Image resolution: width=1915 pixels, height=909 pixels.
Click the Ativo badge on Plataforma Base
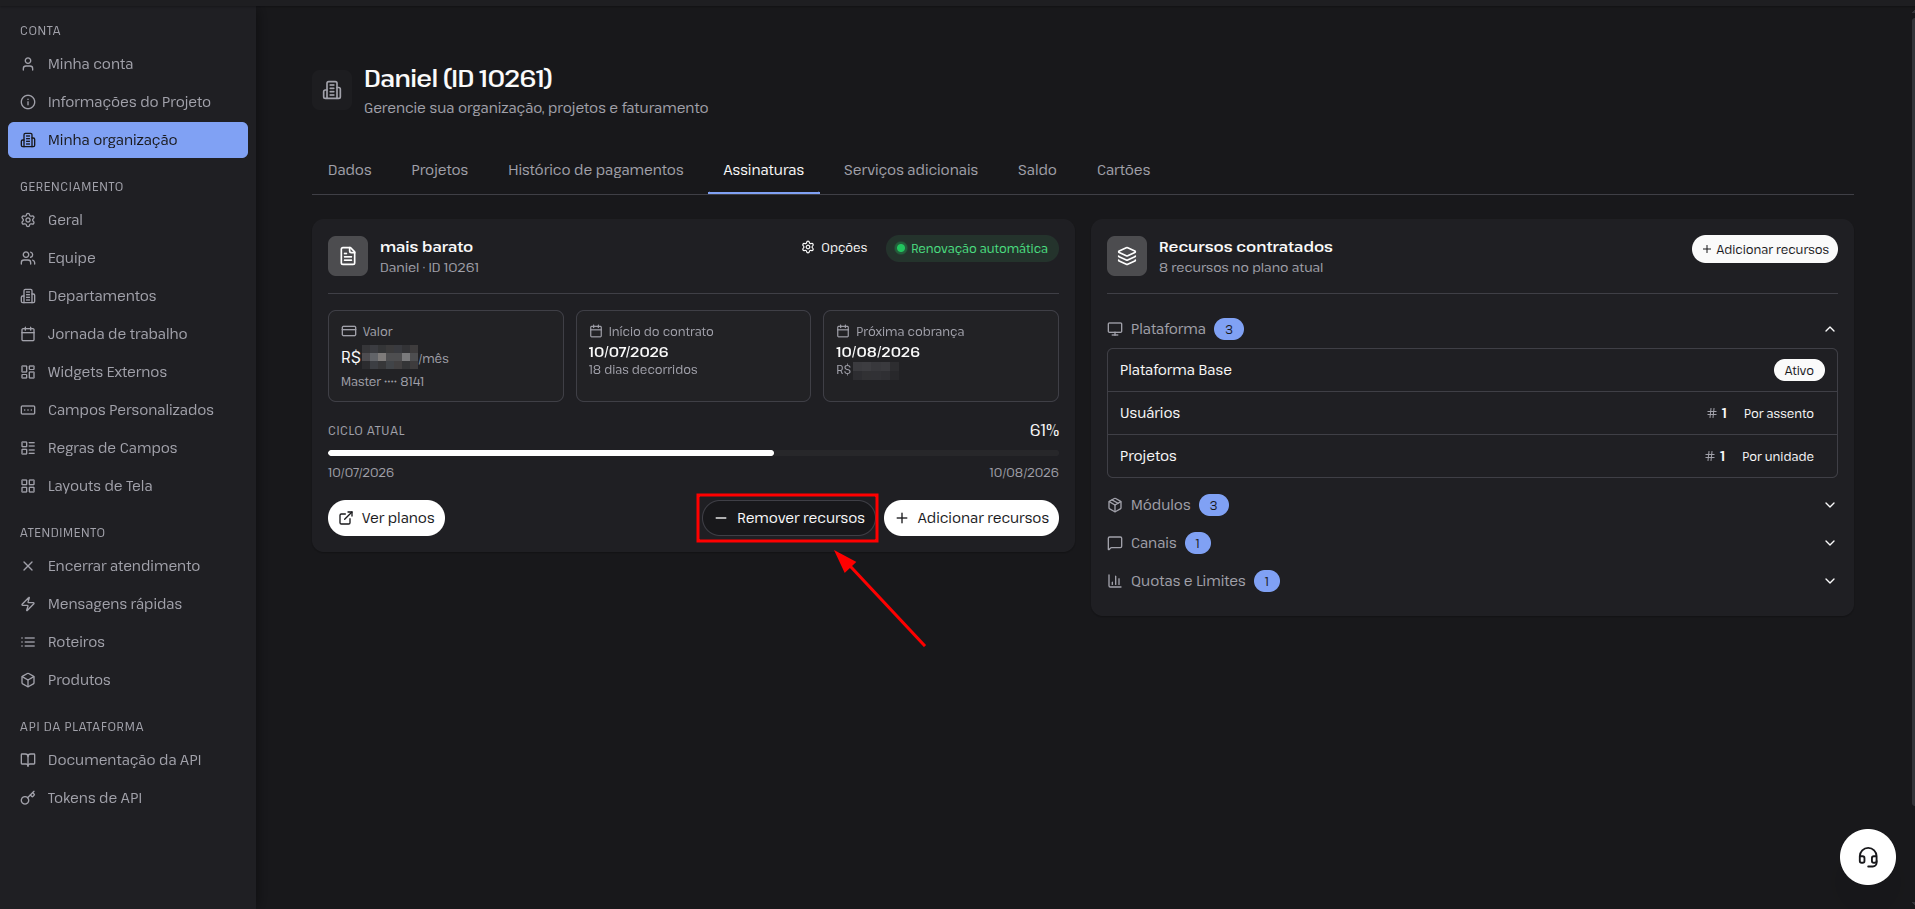(1799, 370)
